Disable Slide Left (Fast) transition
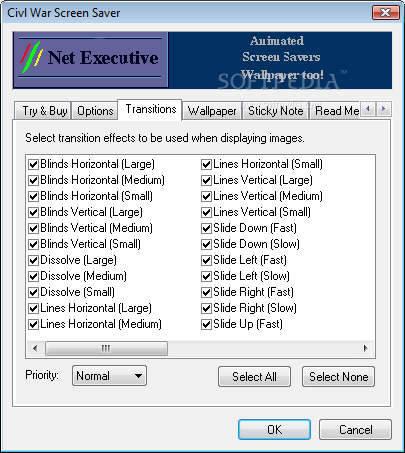The height and width of the screenshot is (453, 405). (206, 260)
